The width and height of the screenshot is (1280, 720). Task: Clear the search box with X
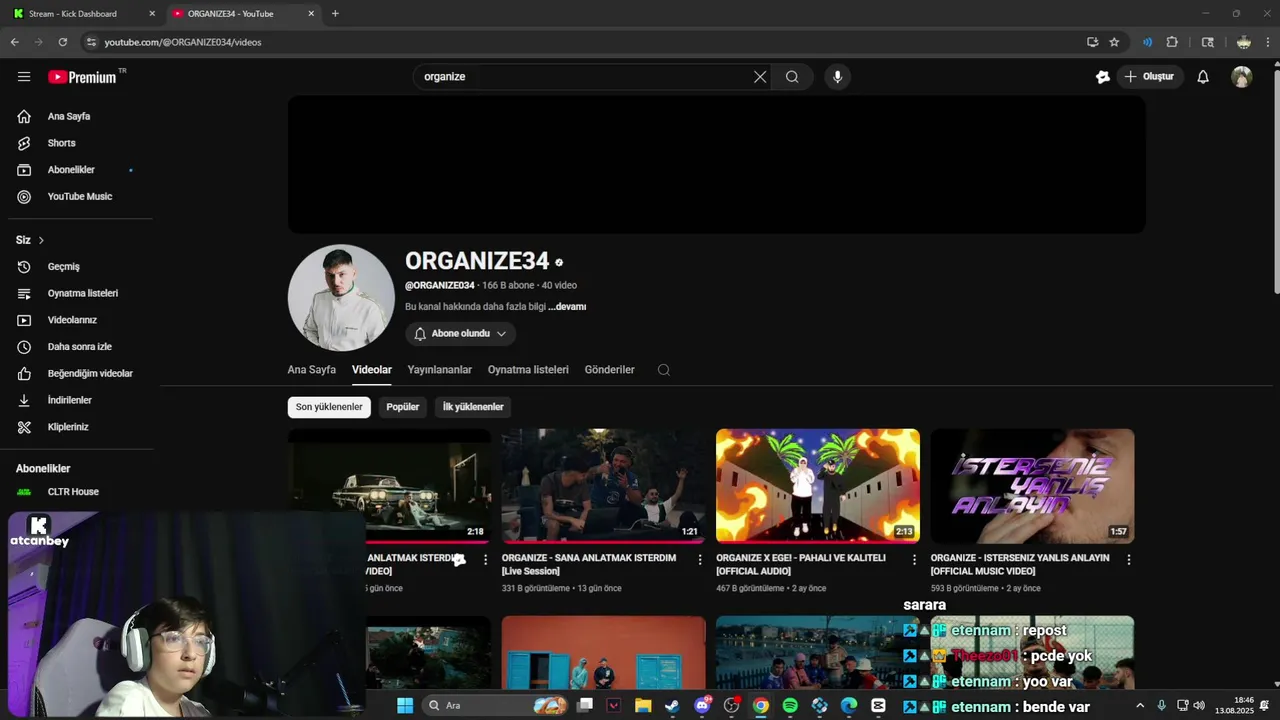[x=760, y=77]
